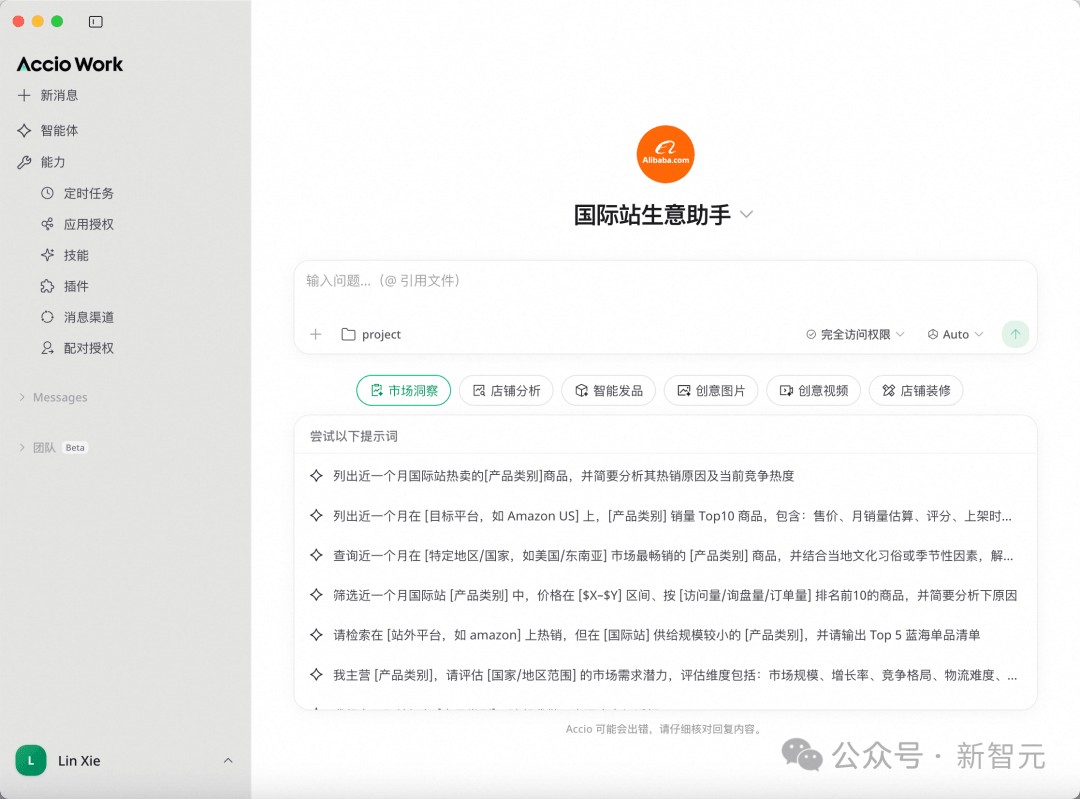Switch to the 创意视频 tab

pyautogui.click(x=813, y=390)
